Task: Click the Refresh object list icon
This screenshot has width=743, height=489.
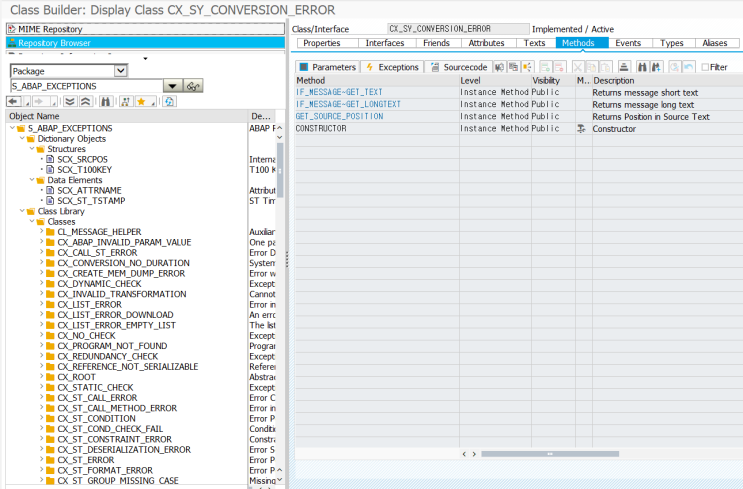Action: [169, 102]
